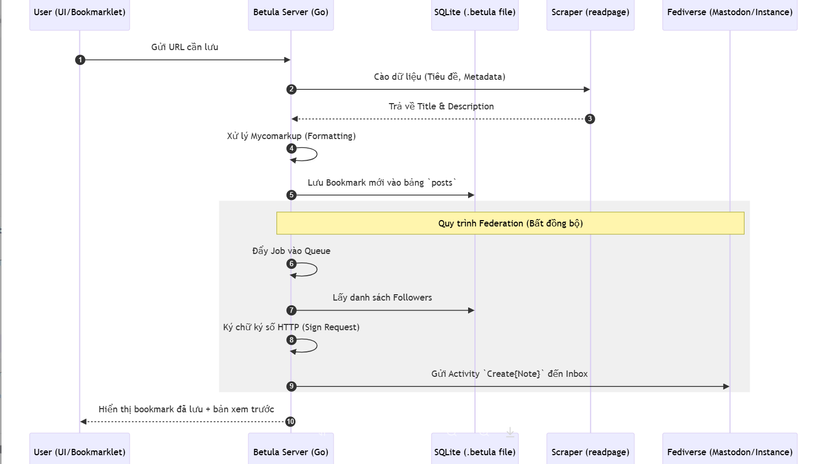This screenshot has height=464, width=825.
Task: Select the top "SQLite (.betula file)" participant box
Action: (475, 13)
